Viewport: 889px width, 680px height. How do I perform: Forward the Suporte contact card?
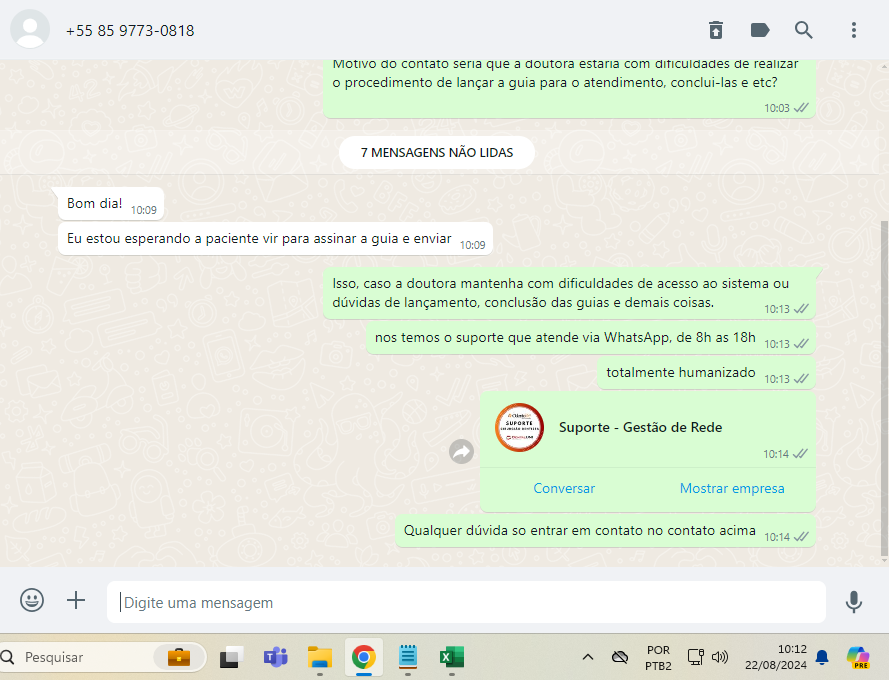[462, 451]
